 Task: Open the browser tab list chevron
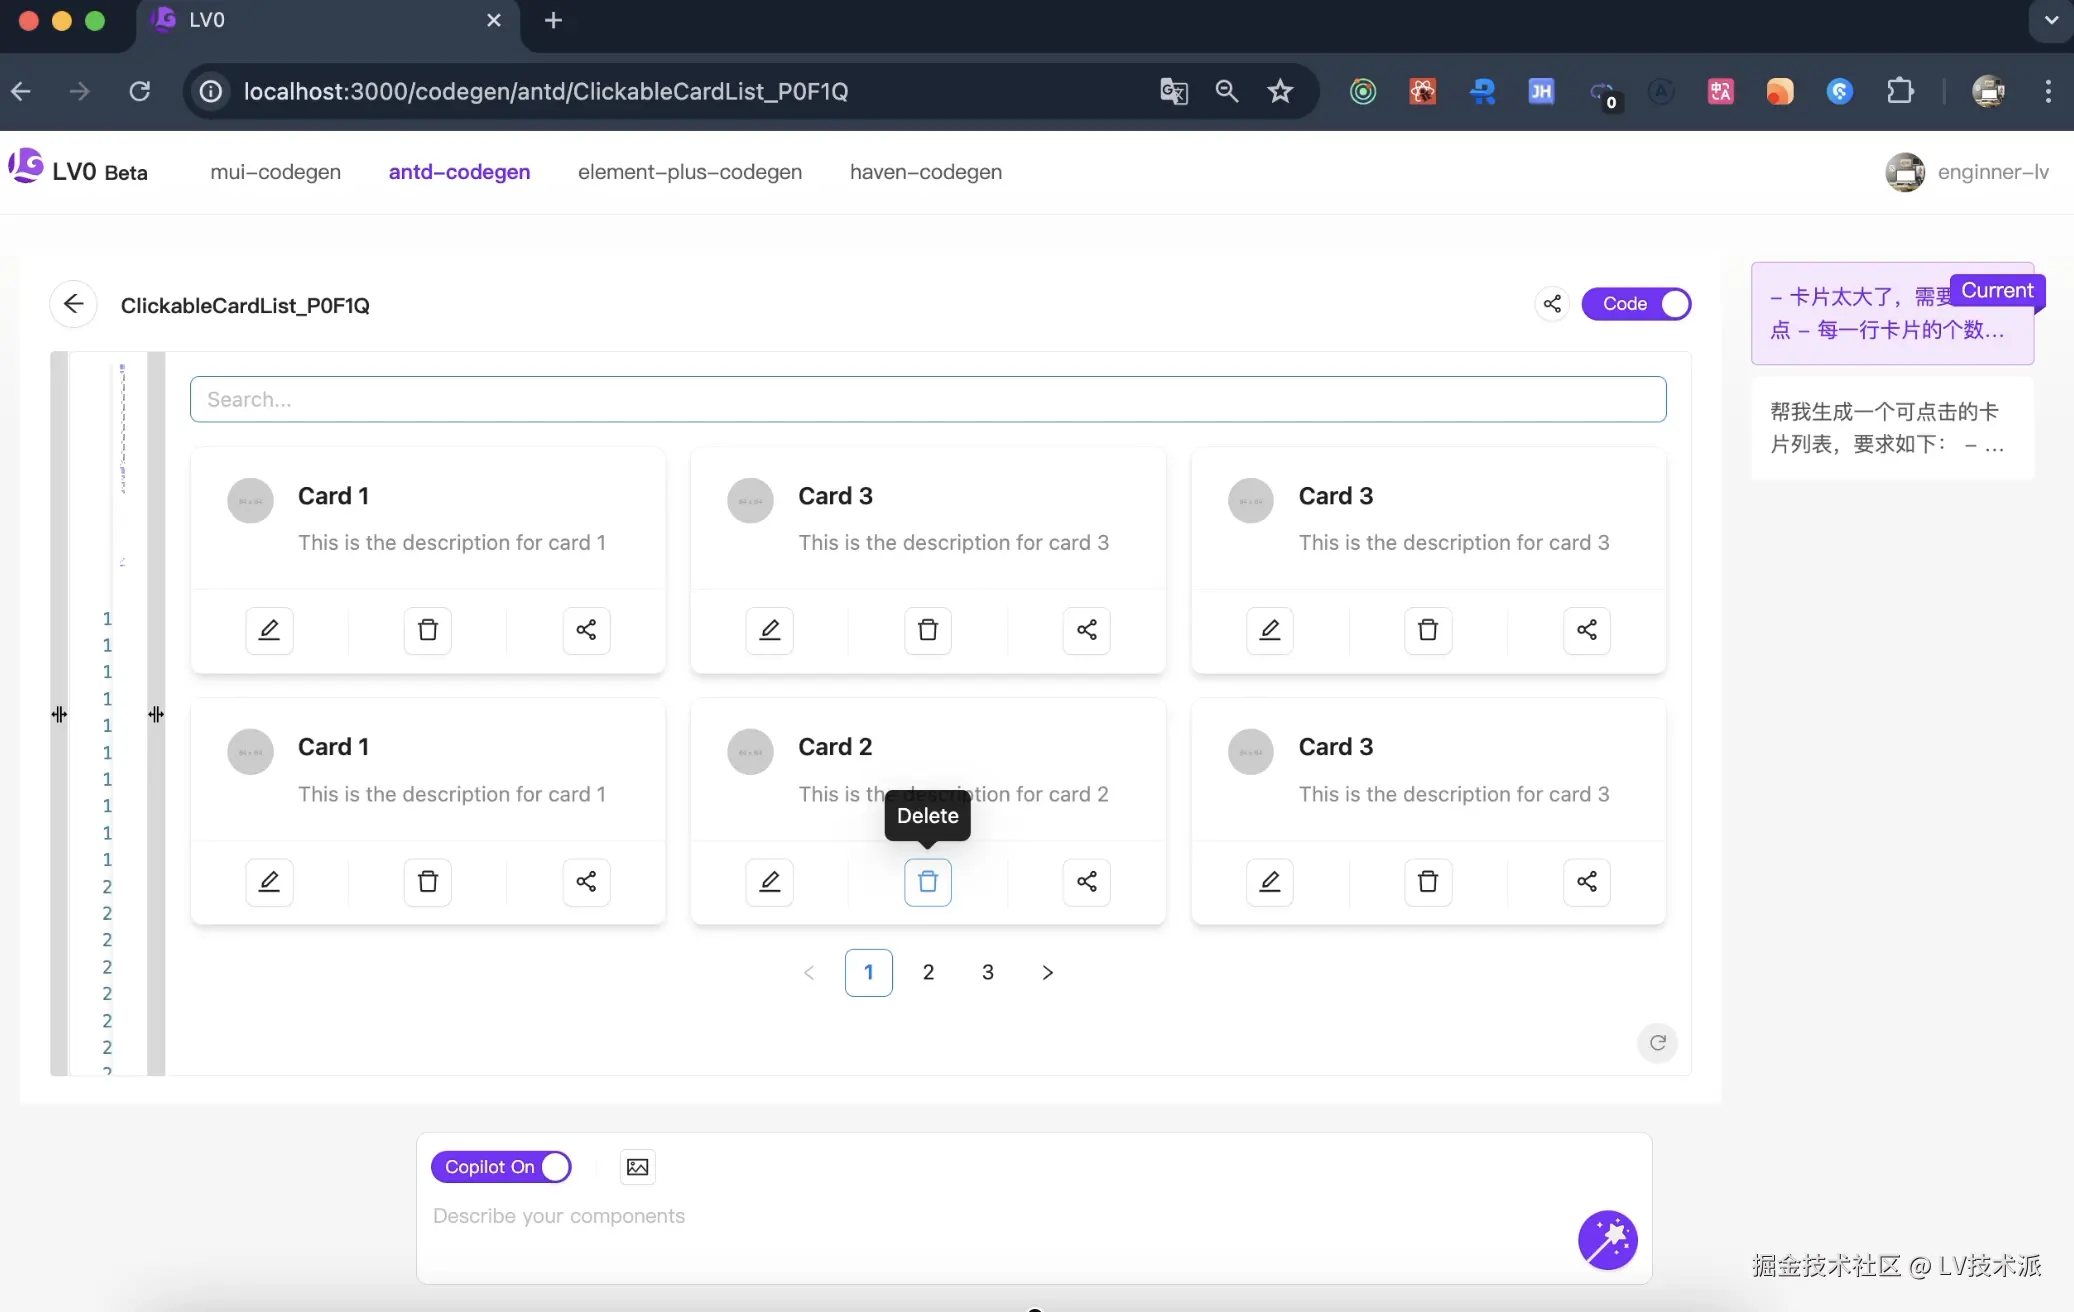2050,20
